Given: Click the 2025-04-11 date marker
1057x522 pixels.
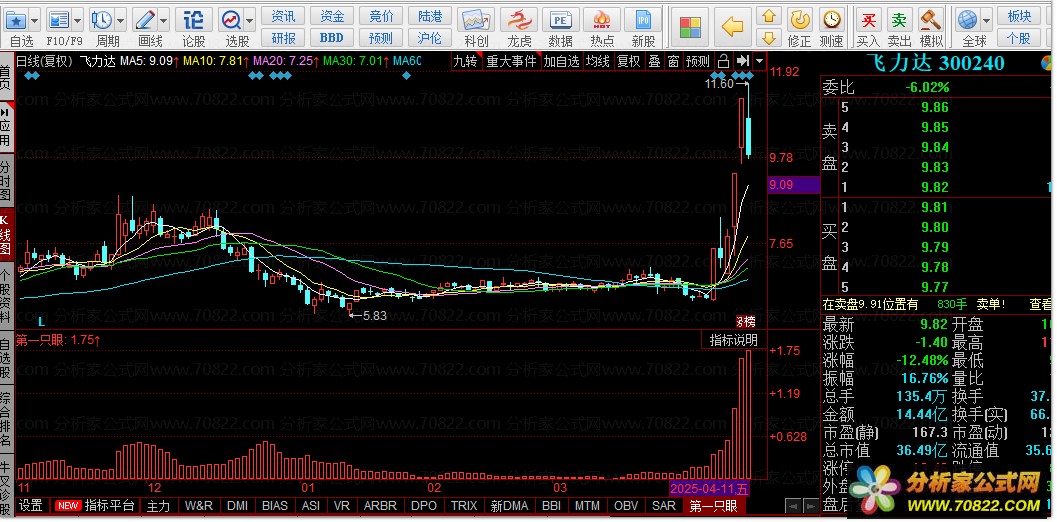Looking at the screenshot, I should [x=708, y=488].
